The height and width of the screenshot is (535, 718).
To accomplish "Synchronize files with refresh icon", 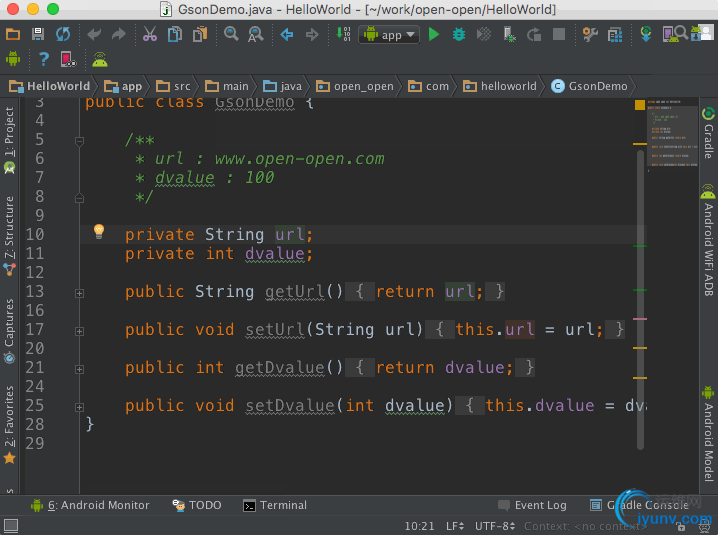I will [x=63, y=34].
